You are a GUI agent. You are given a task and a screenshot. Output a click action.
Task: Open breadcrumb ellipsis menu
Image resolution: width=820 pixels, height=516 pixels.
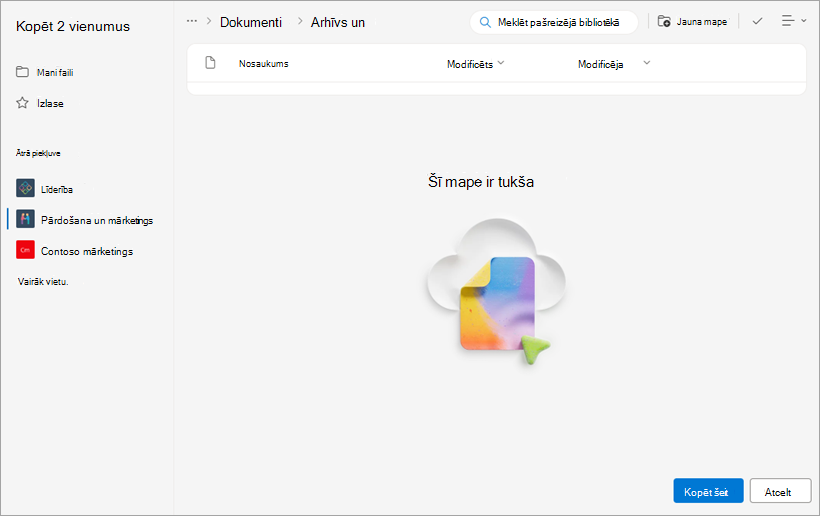point(192,21)
